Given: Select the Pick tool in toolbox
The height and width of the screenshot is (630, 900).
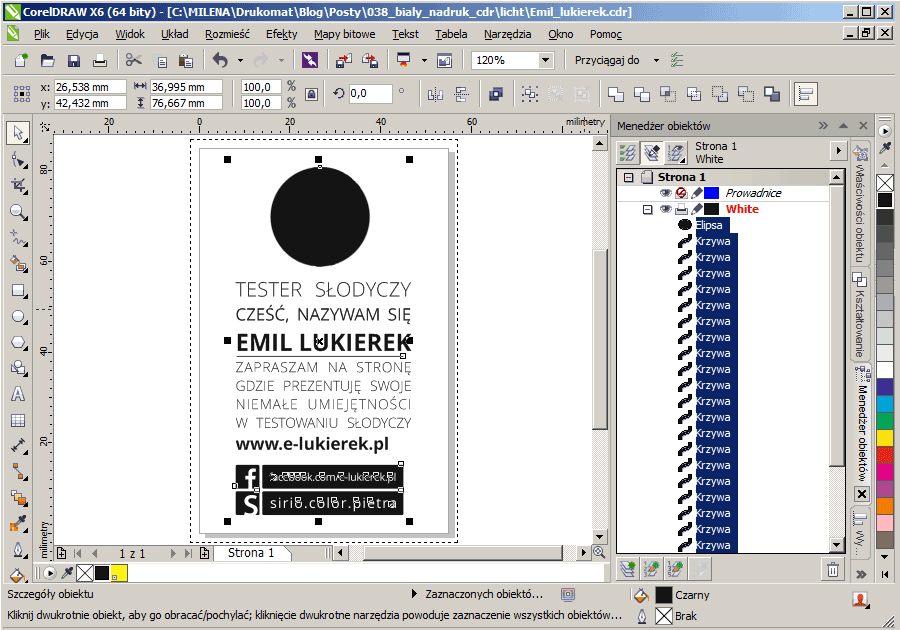Looking at the screenshot, I should point(18,133).
